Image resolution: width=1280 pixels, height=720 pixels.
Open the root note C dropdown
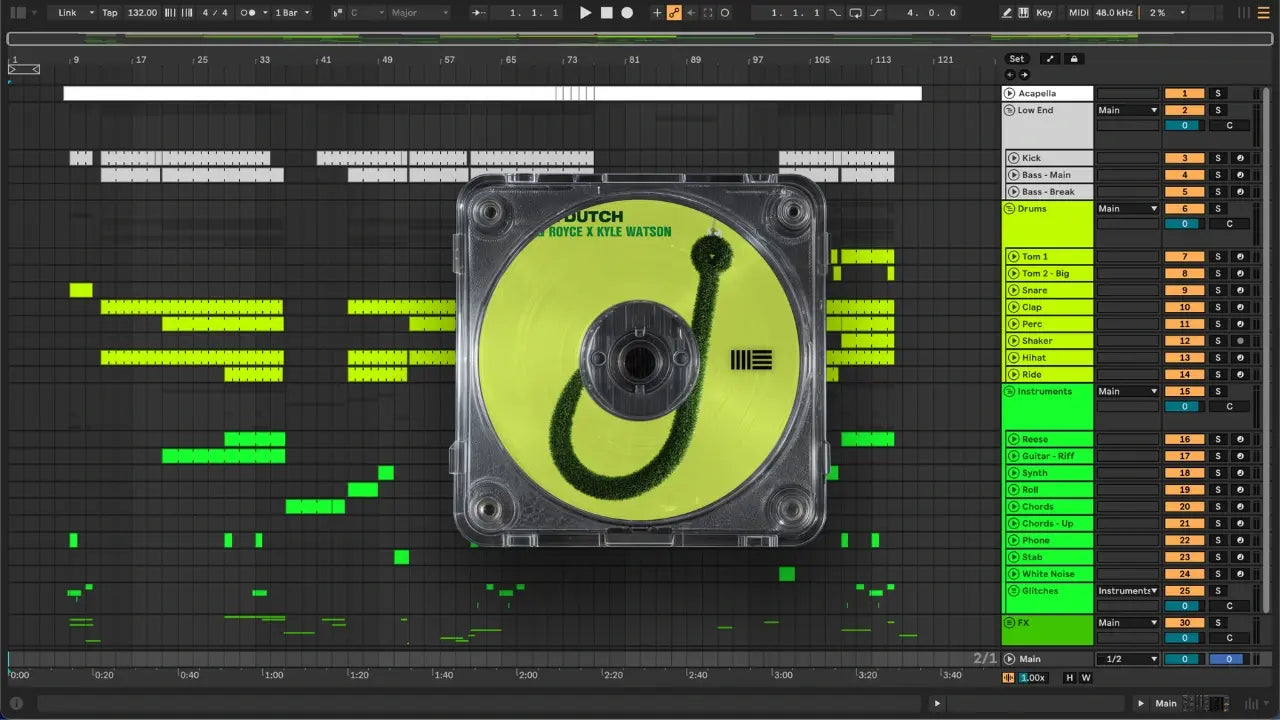tap(367, 13)
